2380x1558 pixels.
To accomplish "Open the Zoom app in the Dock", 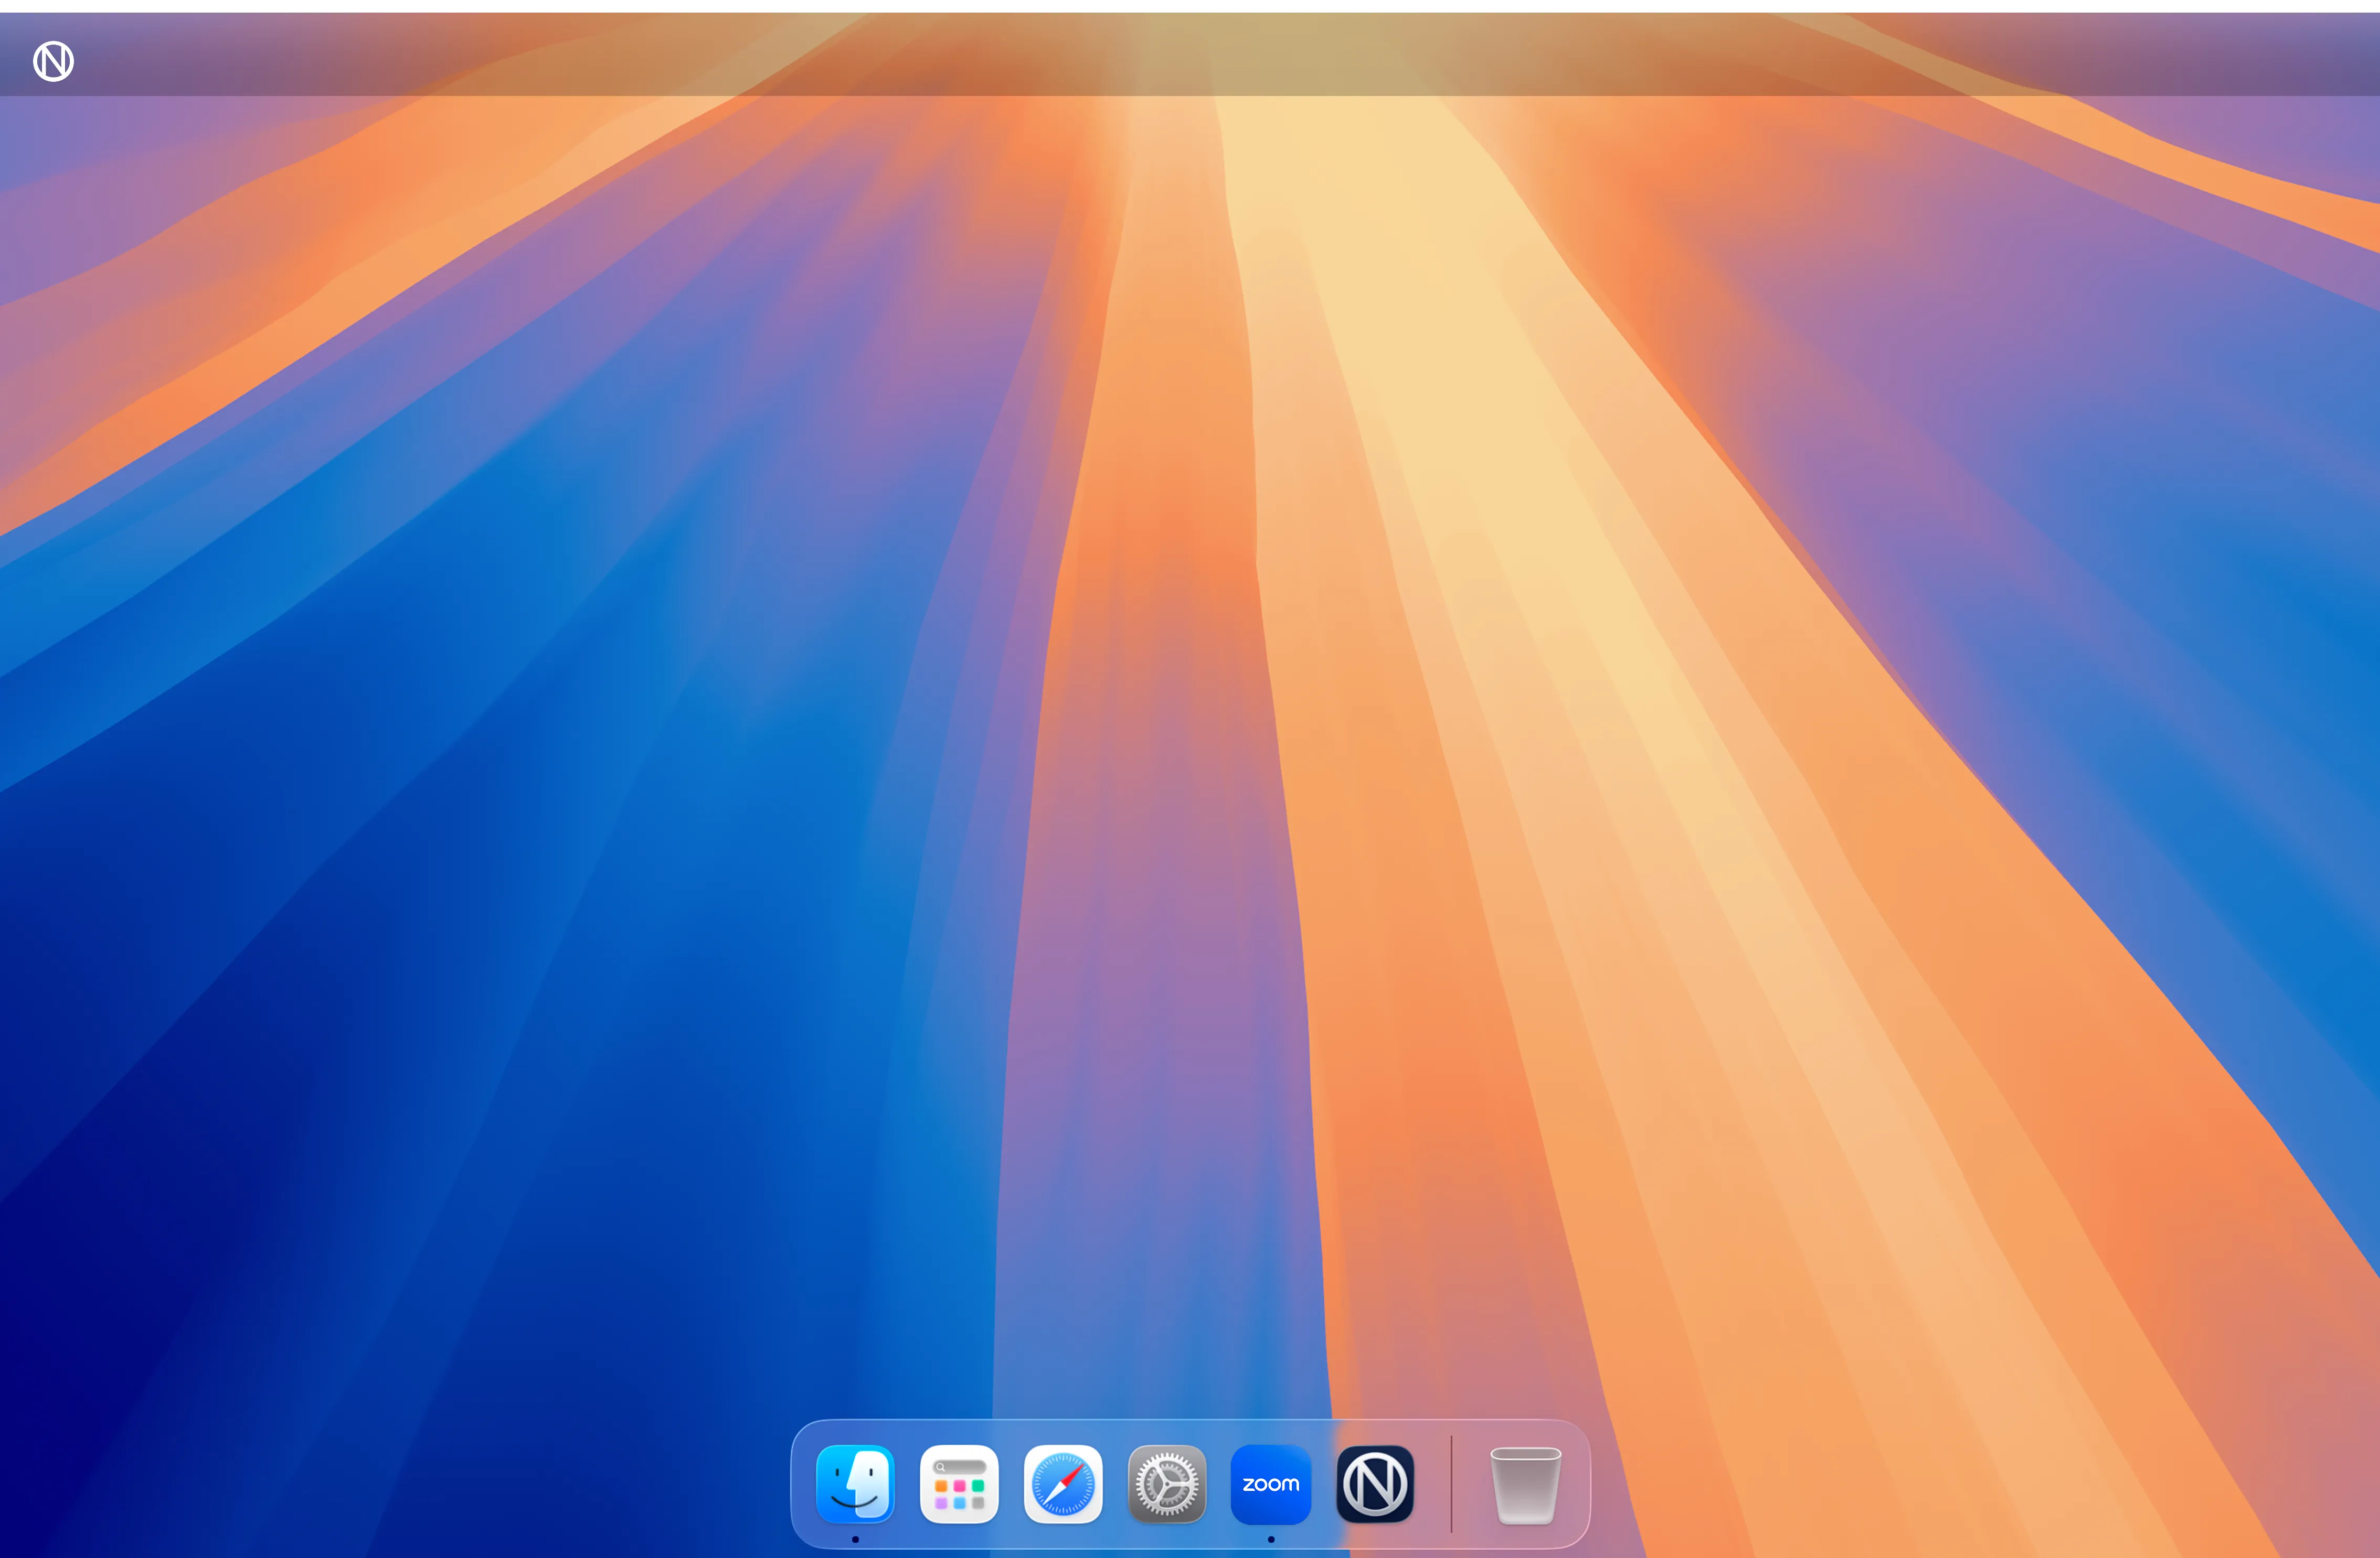I will tap(1271, 1484).
